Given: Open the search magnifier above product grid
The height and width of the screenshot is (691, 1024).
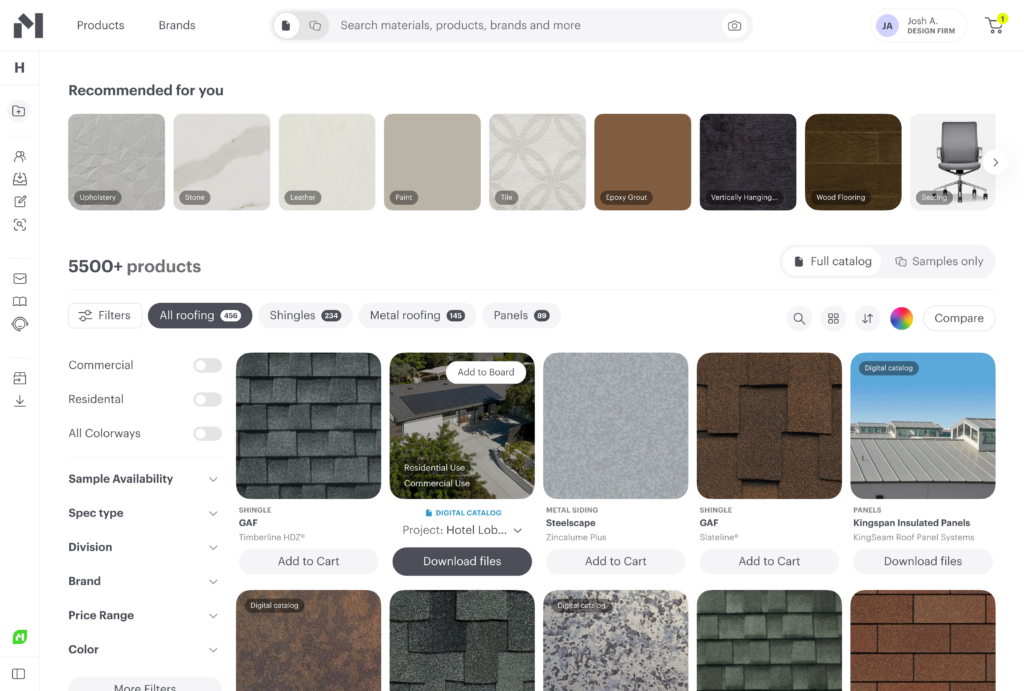Looking at the screenshot, I should 799,318.
